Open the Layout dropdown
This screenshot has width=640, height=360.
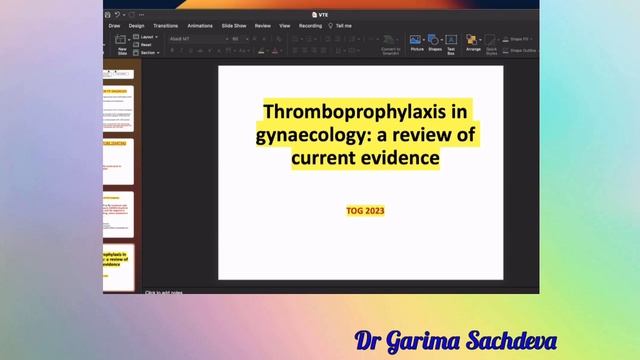[x=146, y=37]
